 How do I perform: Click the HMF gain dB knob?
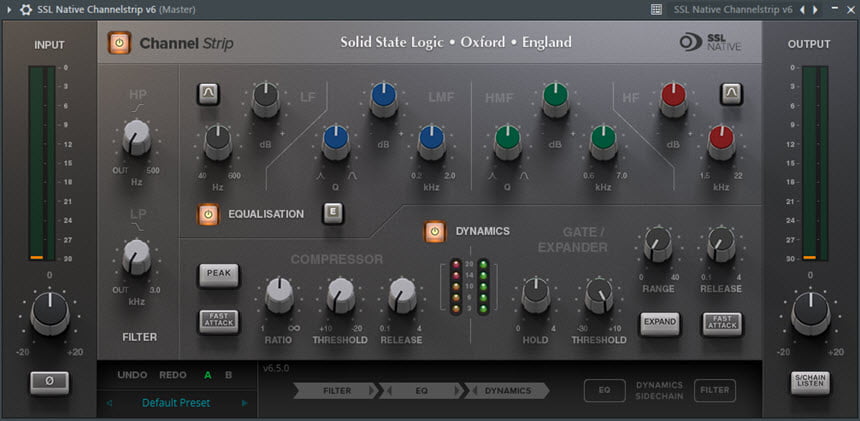point(556,99)
